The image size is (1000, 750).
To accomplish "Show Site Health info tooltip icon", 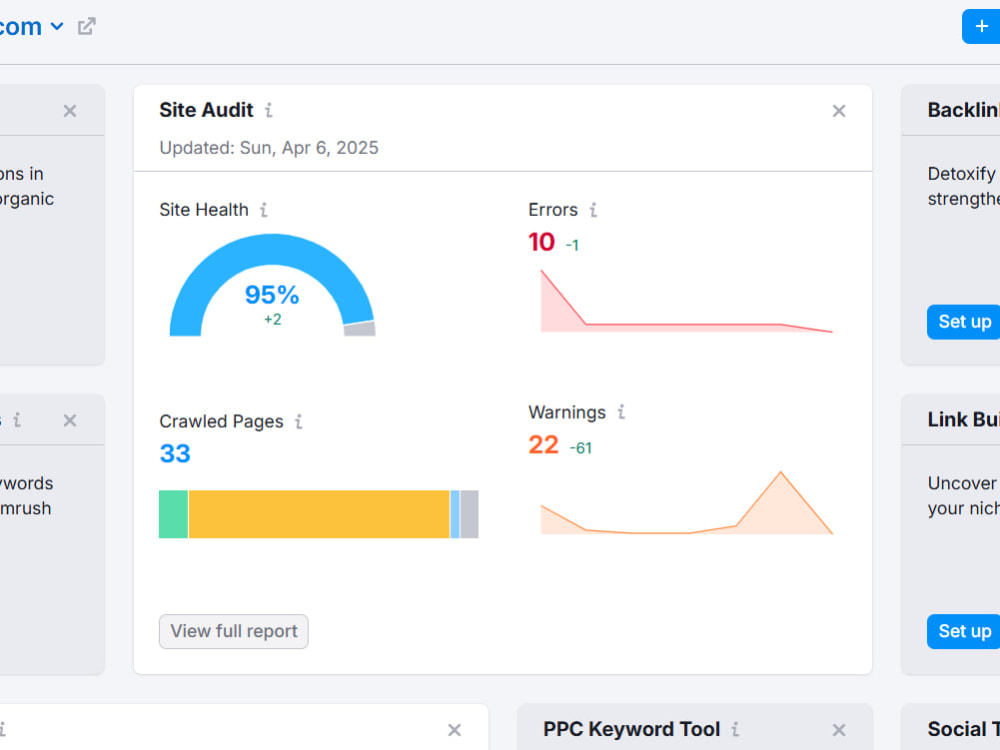I will tap(263, 210).
